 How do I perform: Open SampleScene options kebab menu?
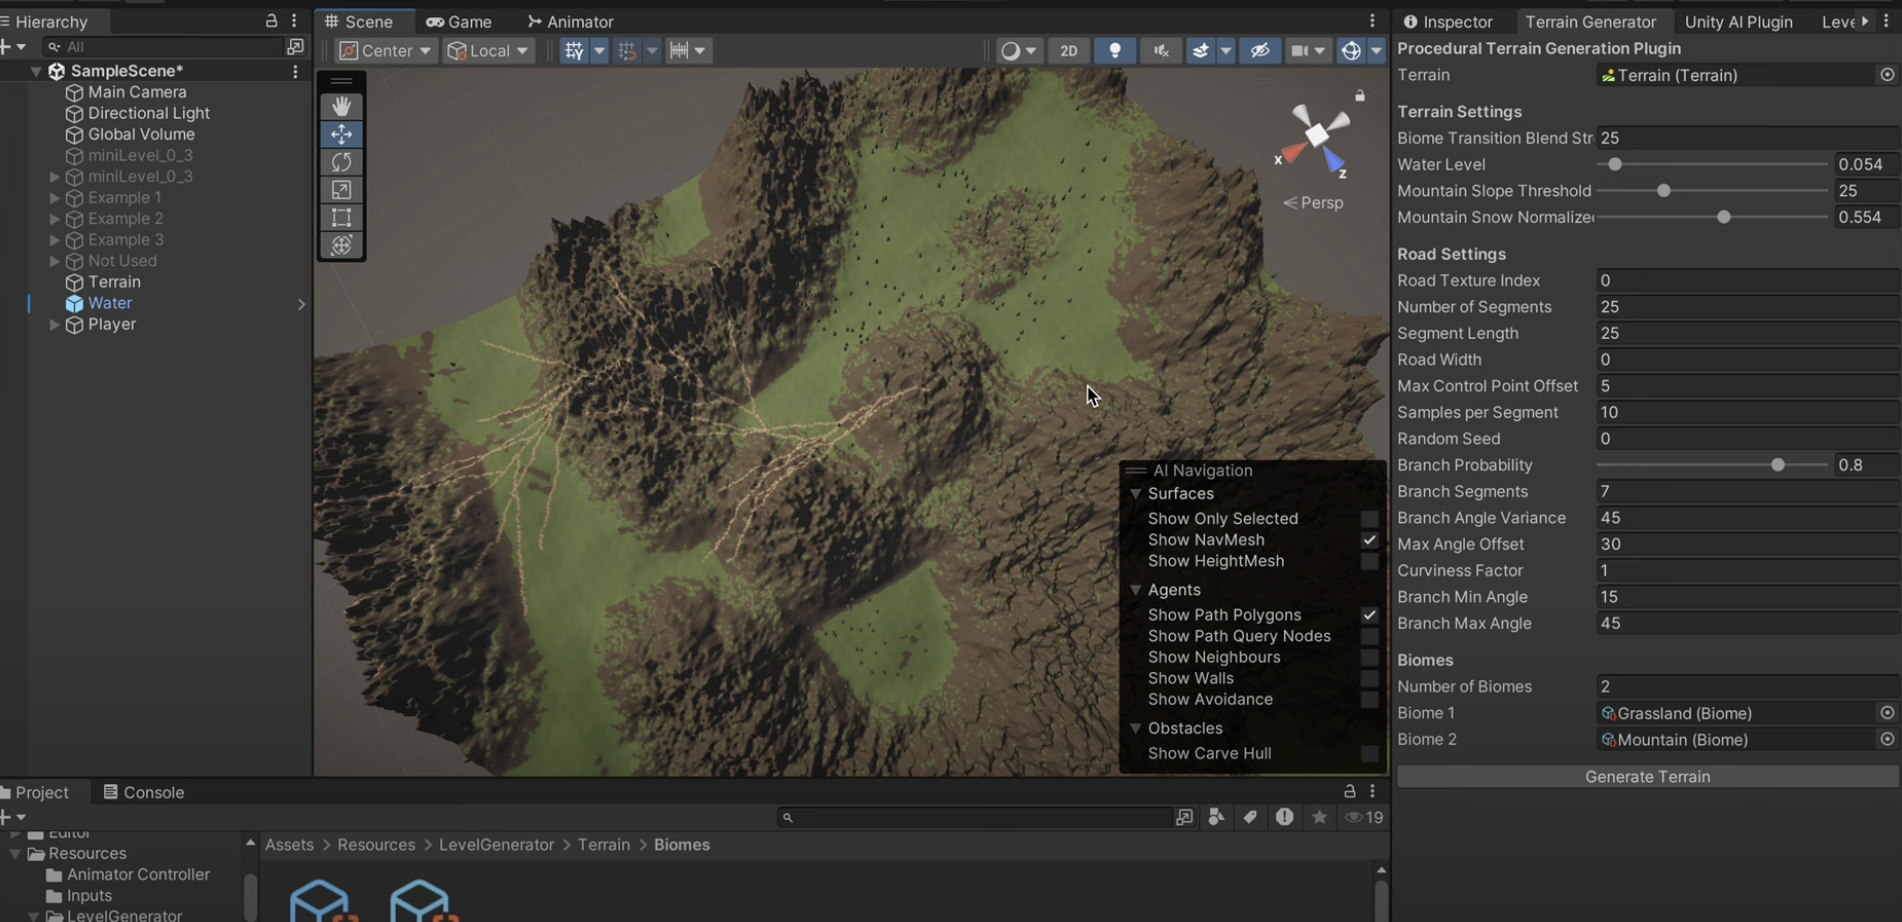click(295, 71)
